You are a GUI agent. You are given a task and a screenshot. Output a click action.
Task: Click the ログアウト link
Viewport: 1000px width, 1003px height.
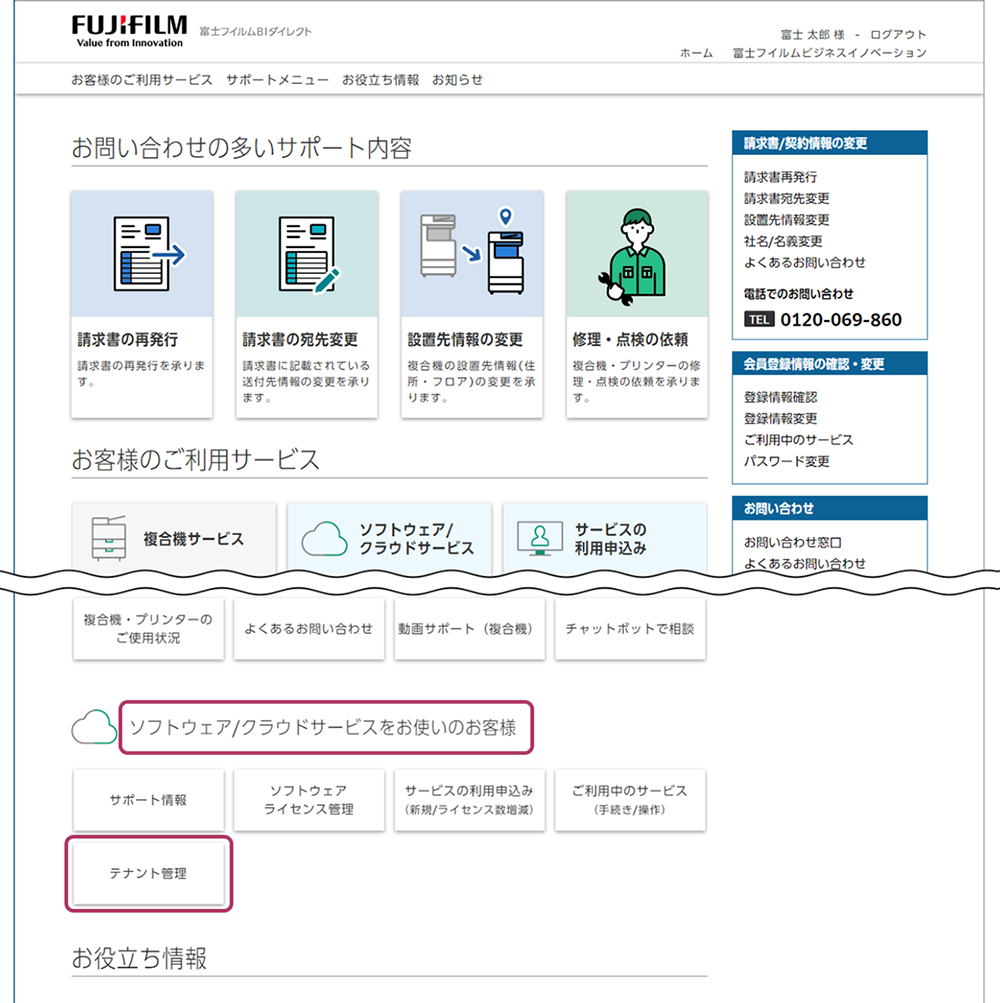click(x=898, y=35)
